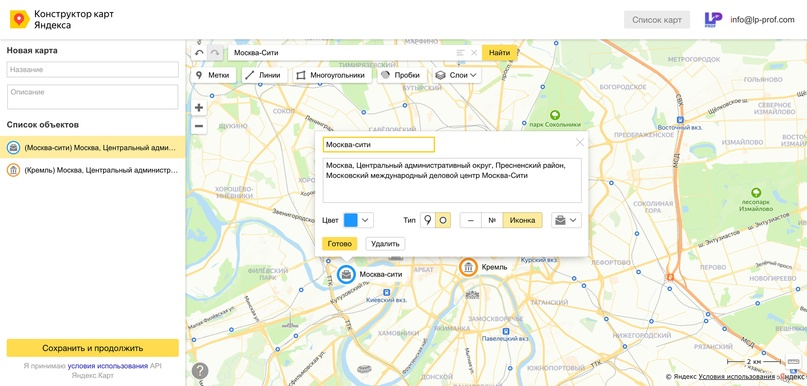The image size is (807, 386).
Task: Choose the № numbered marker style
Action: (x=492, y=220)
